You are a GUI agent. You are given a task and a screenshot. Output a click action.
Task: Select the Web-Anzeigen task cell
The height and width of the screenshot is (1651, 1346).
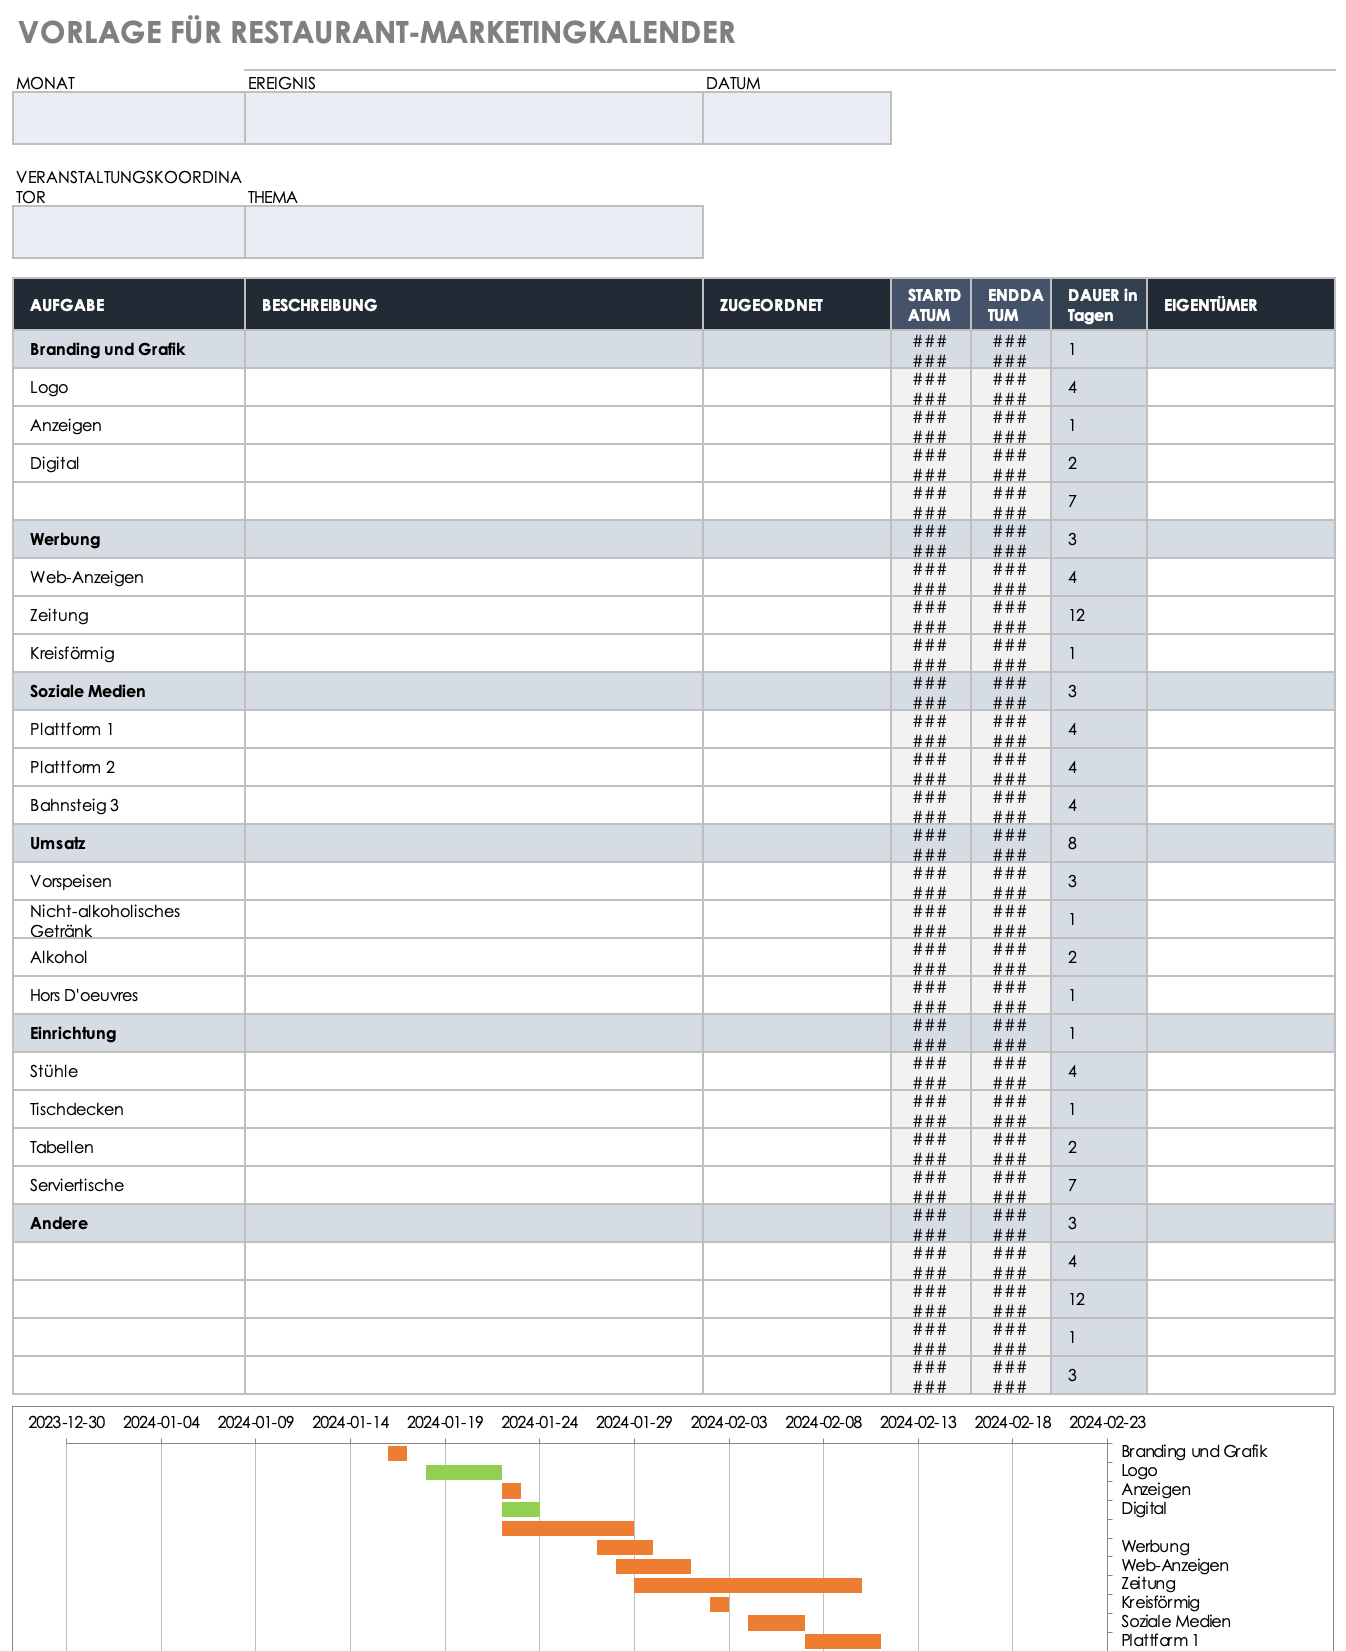(x=129, y=577)
